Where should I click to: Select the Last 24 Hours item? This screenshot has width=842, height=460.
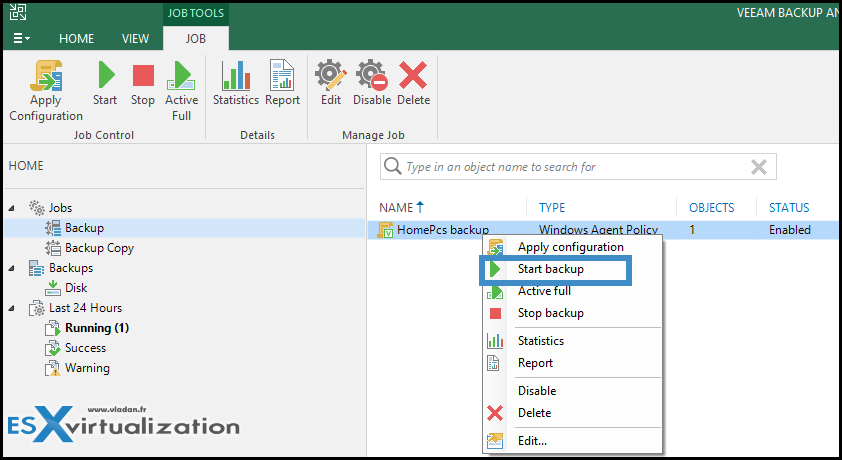click(x=85, y=308)
